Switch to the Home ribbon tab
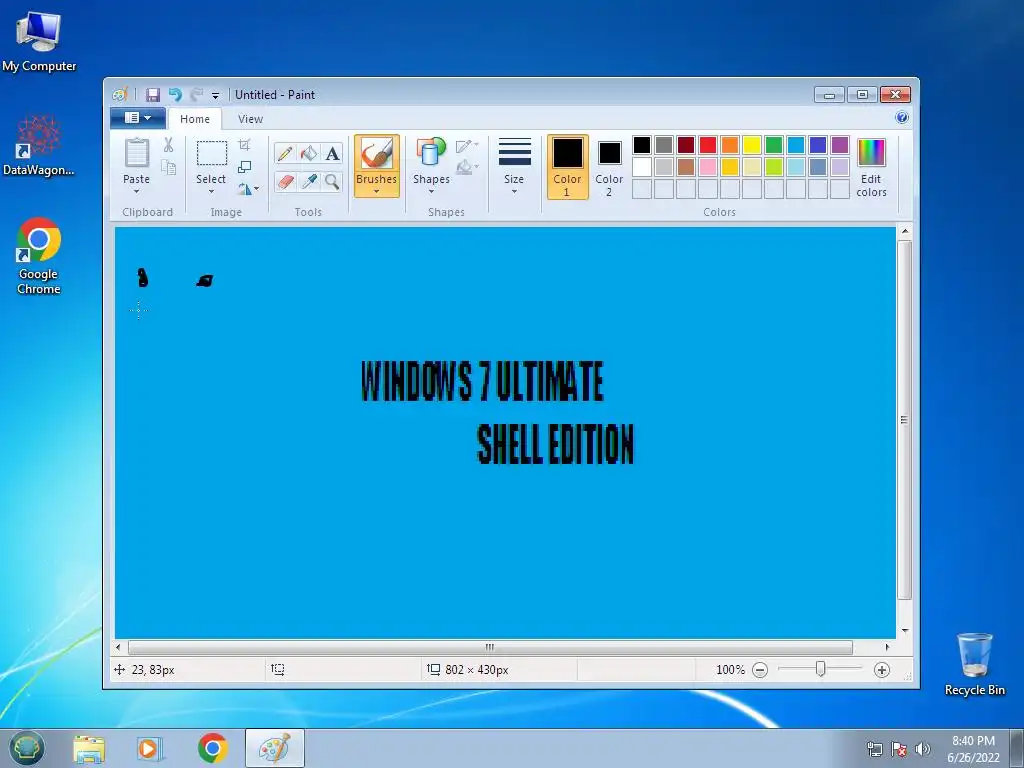 [195, 119]
